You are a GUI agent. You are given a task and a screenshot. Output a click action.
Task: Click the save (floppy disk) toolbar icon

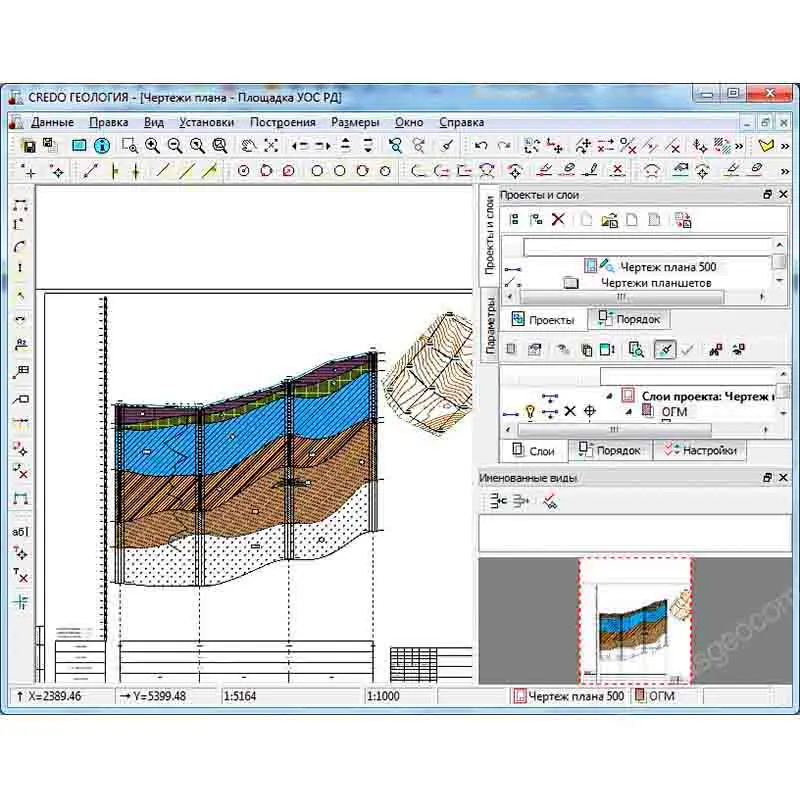[29, 146]
